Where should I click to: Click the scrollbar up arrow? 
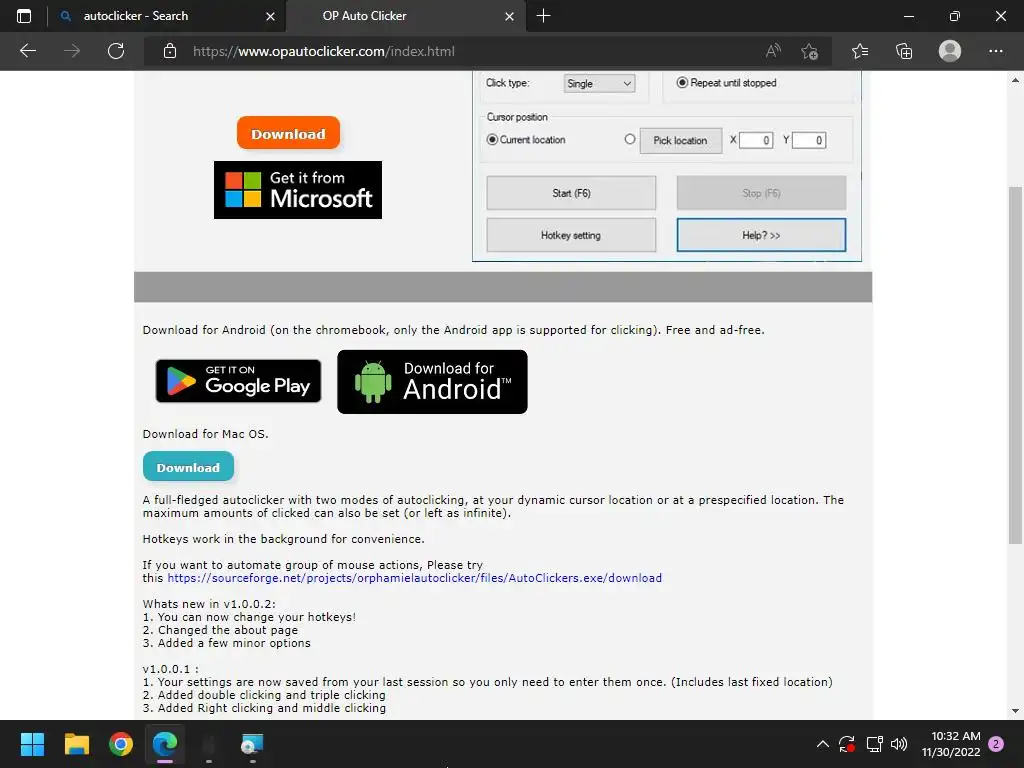pos(1015,80)
